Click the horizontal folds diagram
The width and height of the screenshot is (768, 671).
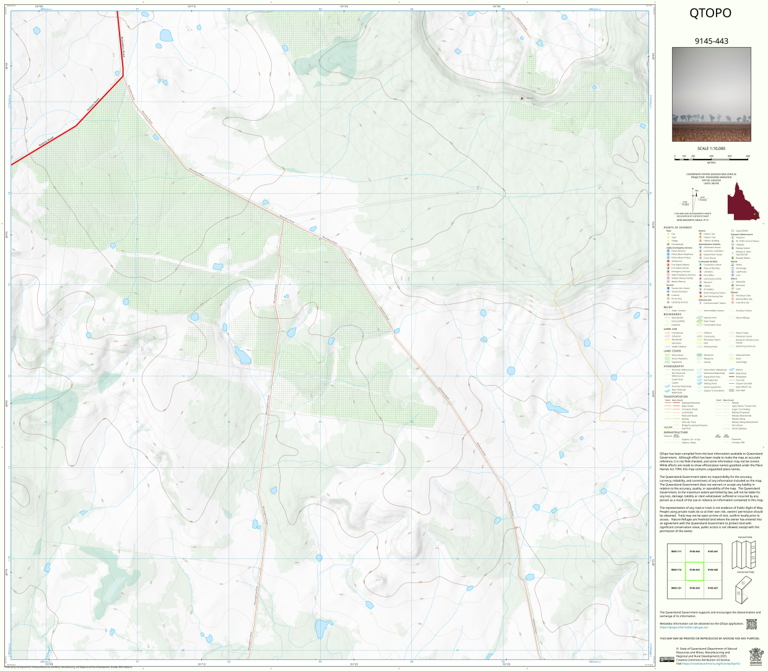pyautogui.click(x=744, y=589)
